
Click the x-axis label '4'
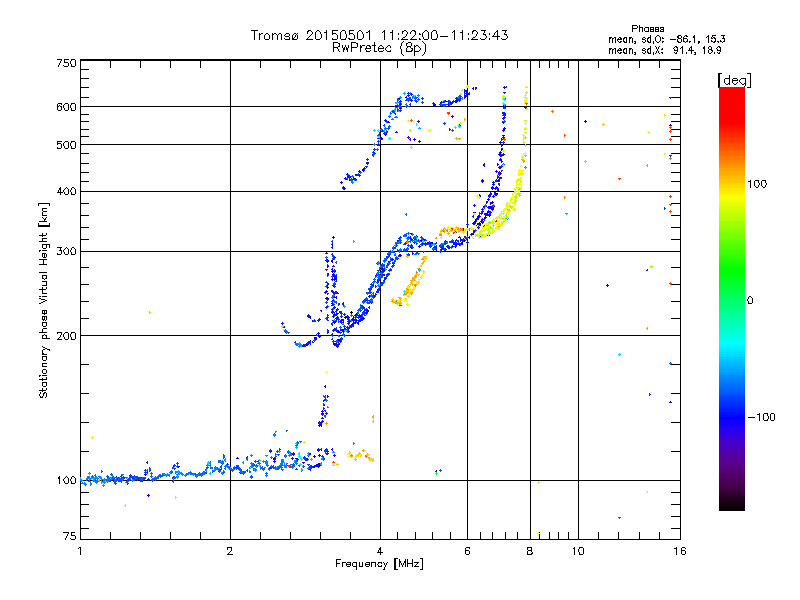pyautogui.click(x=380, y=551)
